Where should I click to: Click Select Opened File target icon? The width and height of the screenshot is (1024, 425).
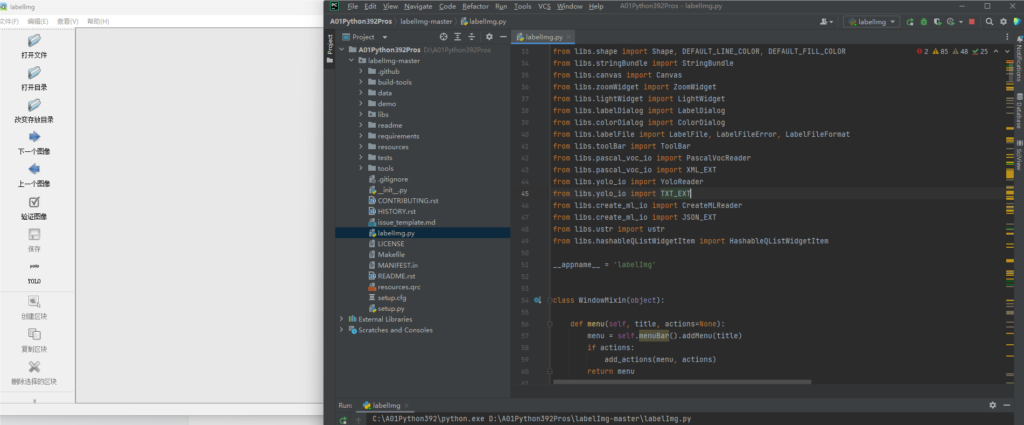click(443, 37)
